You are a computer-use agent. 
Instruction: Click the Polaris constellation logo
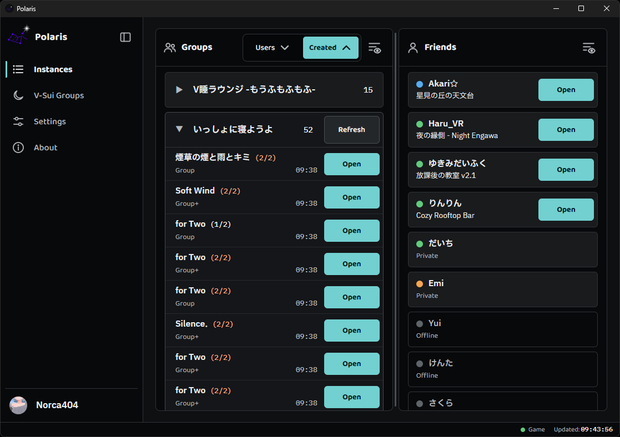(x=18, y=36)
